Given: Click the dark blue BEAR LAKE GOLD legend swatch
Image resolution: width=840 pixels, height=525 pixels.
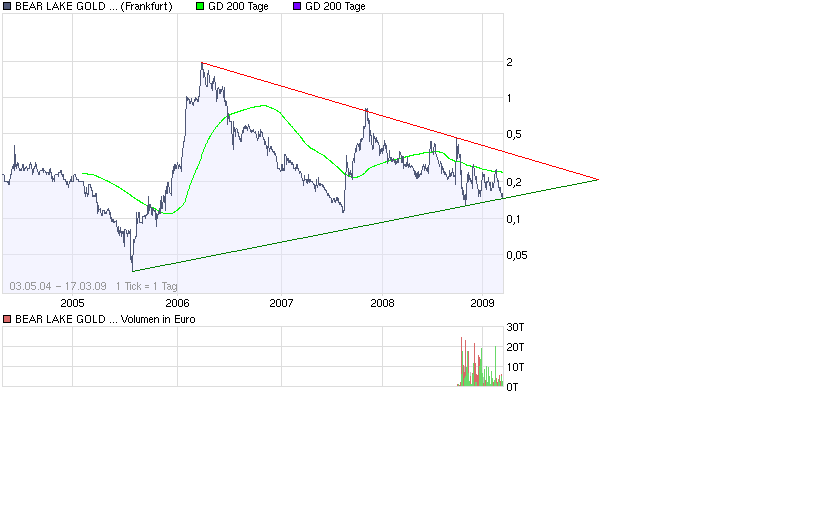Looking at the screenshot, I should click(7, 6).
